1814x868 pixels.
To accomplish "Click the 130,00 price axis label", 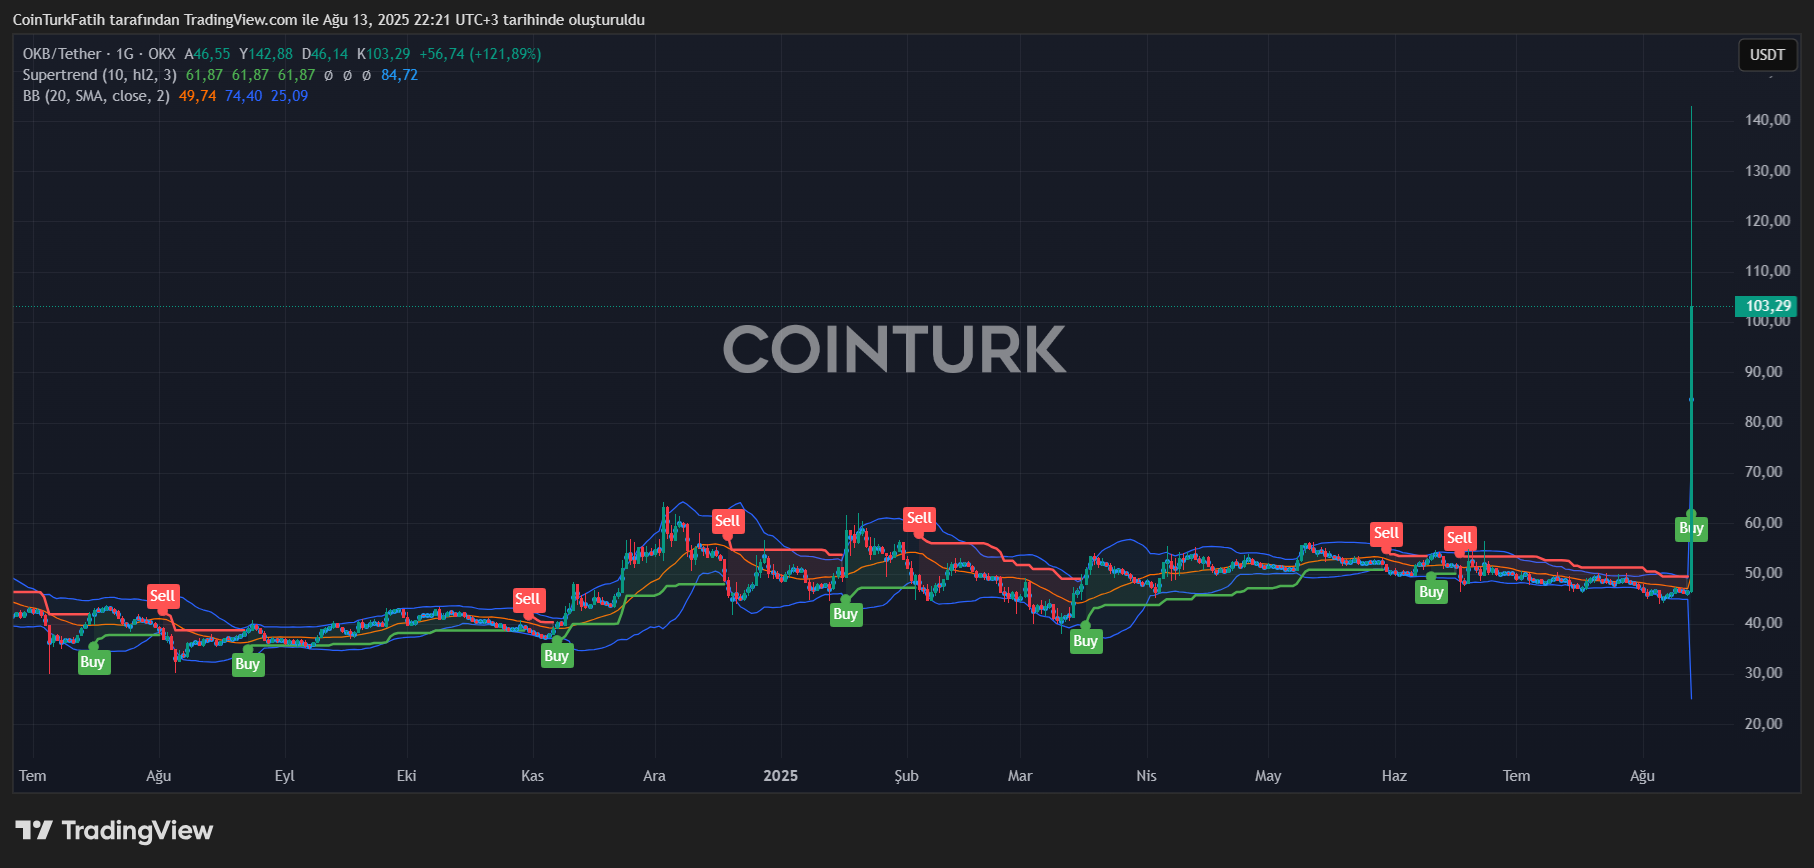I will click(1767, 171).
